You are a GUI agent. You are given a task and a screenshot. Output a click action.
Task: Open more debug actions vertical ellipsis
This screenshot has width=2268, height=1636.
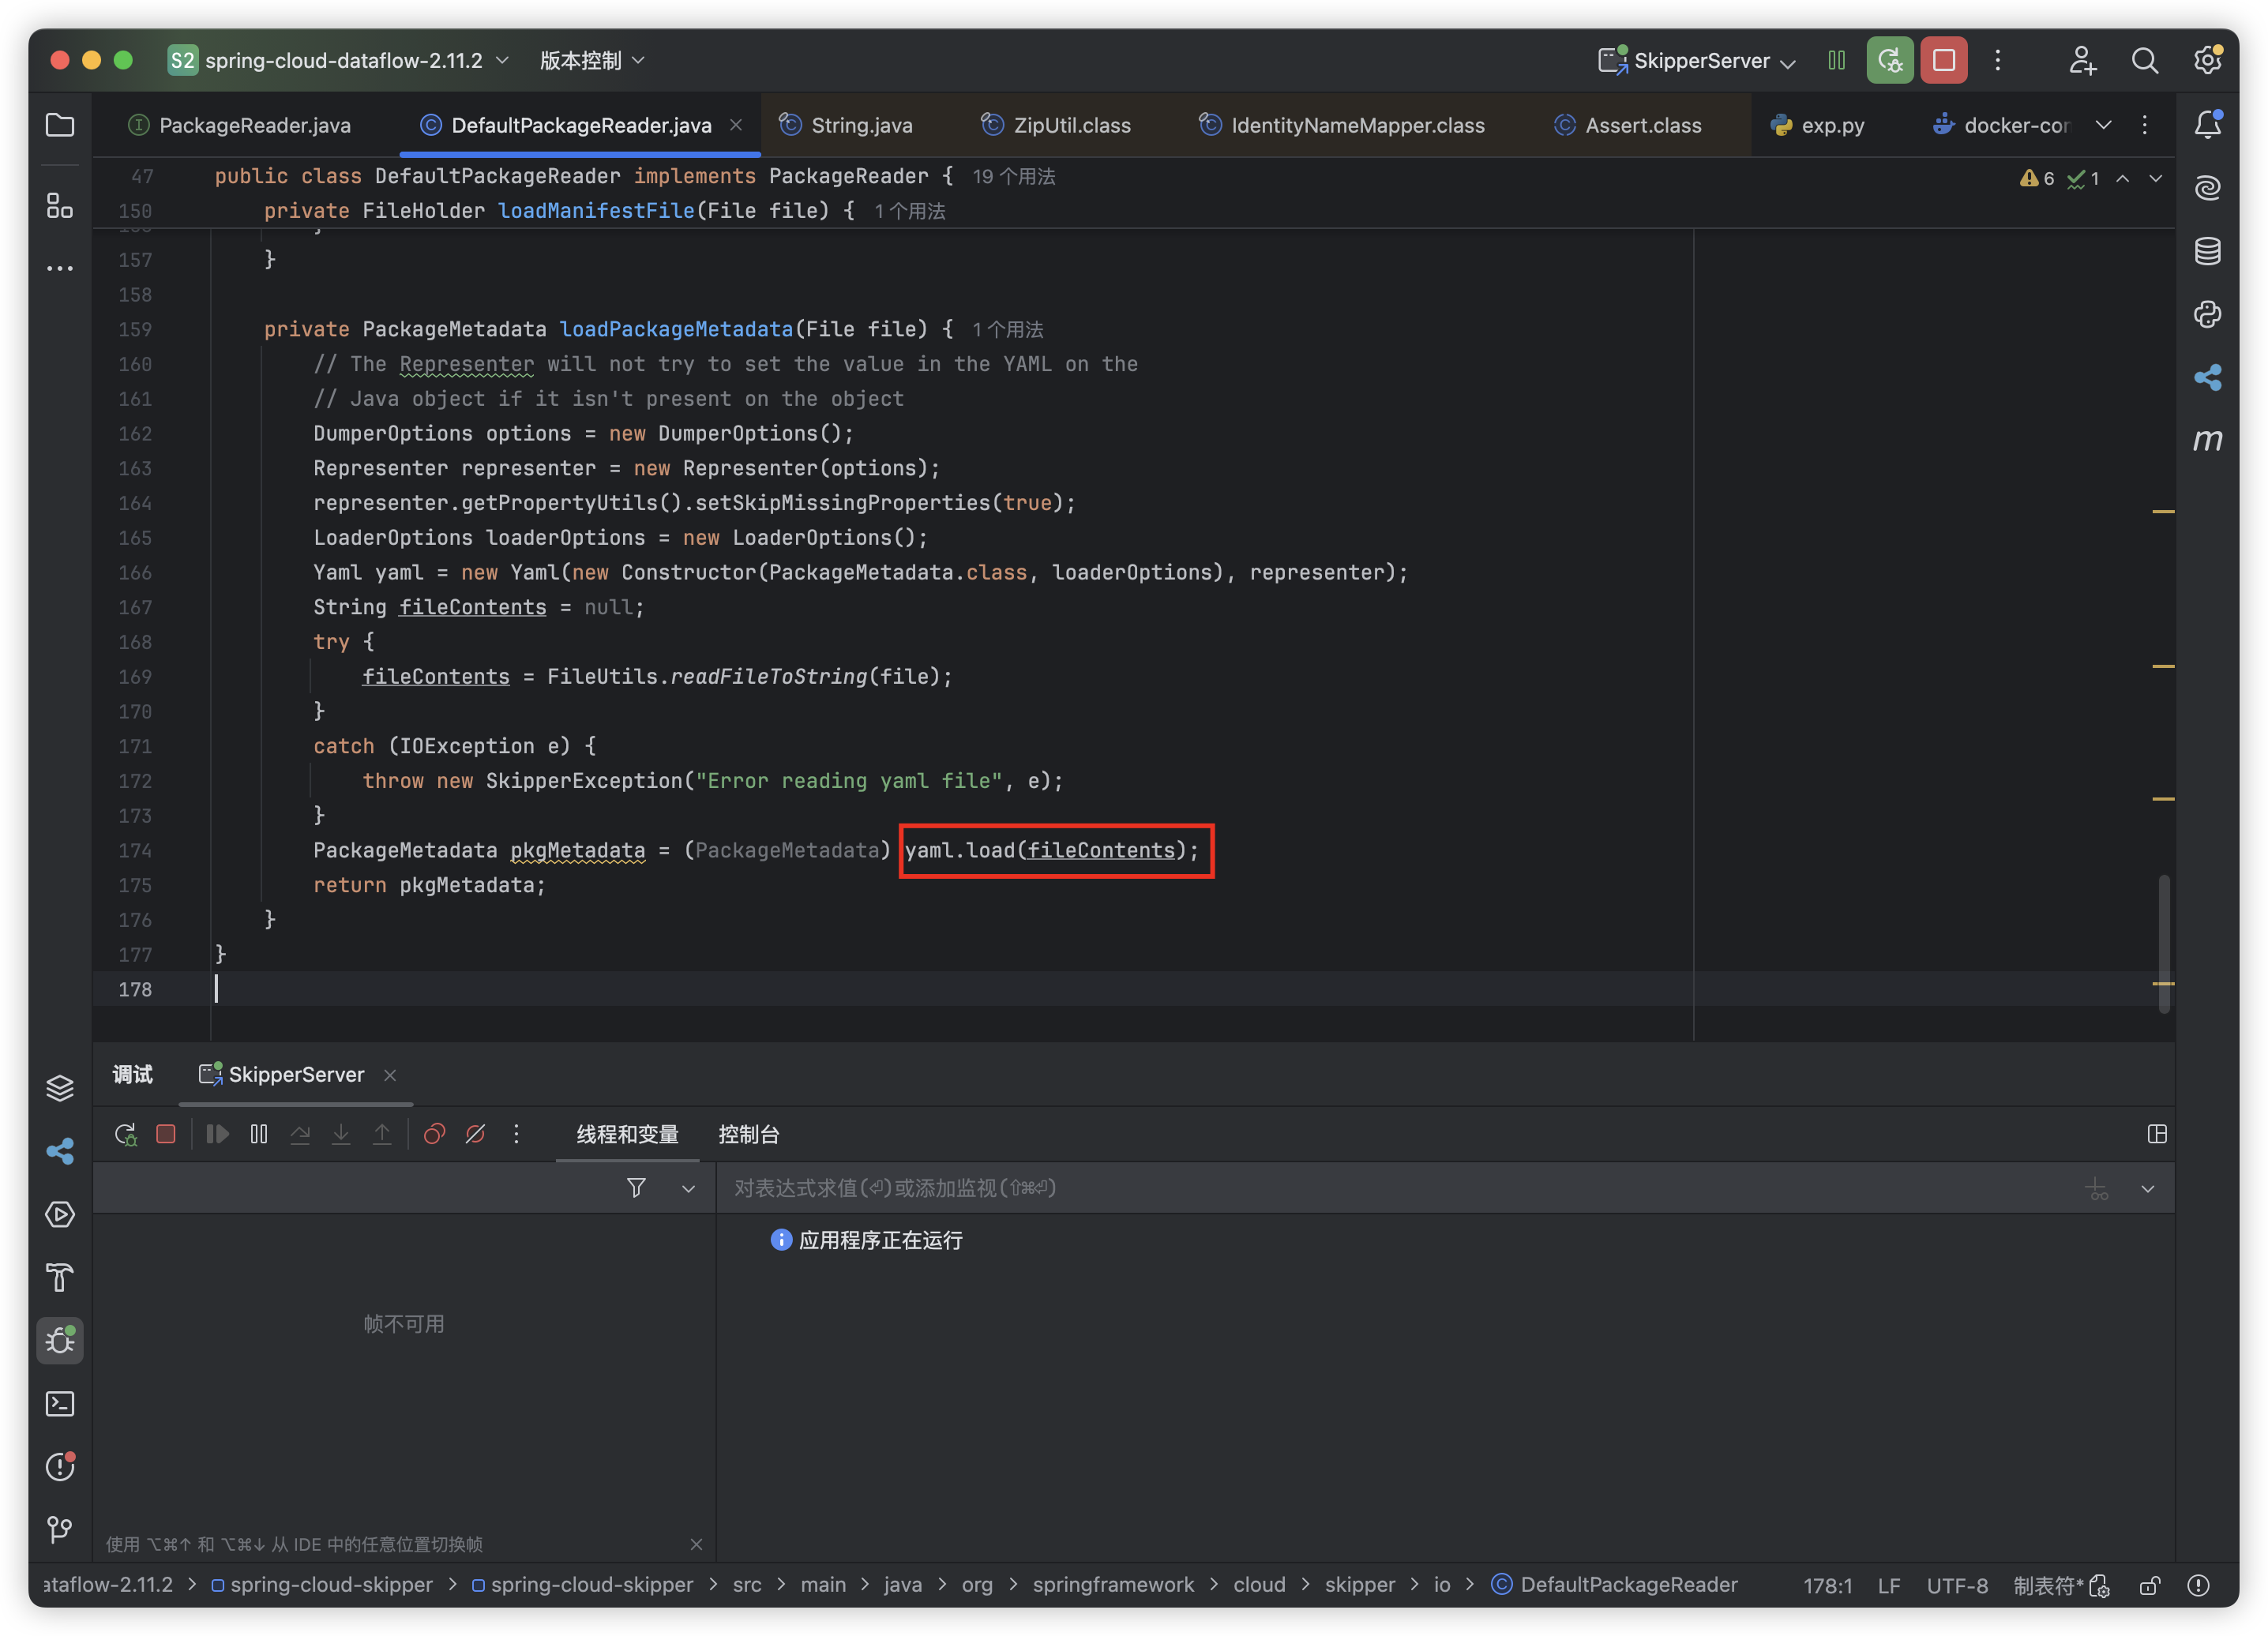pos(516,1134)
